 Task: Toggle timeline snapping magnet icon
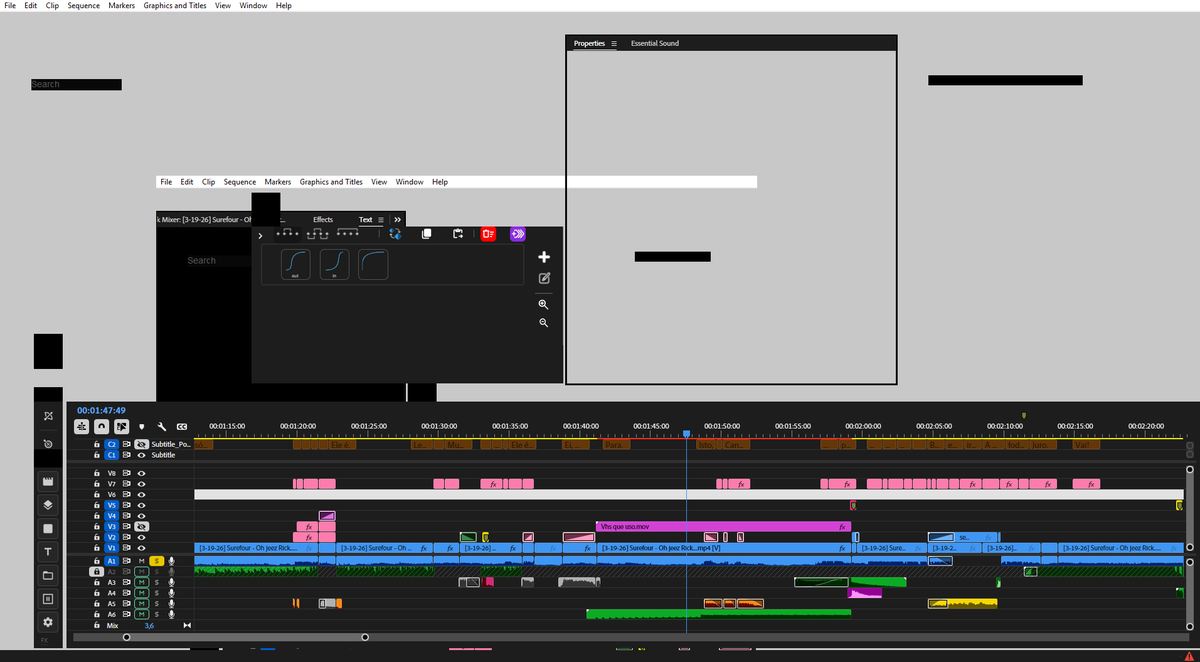[101, 426]
